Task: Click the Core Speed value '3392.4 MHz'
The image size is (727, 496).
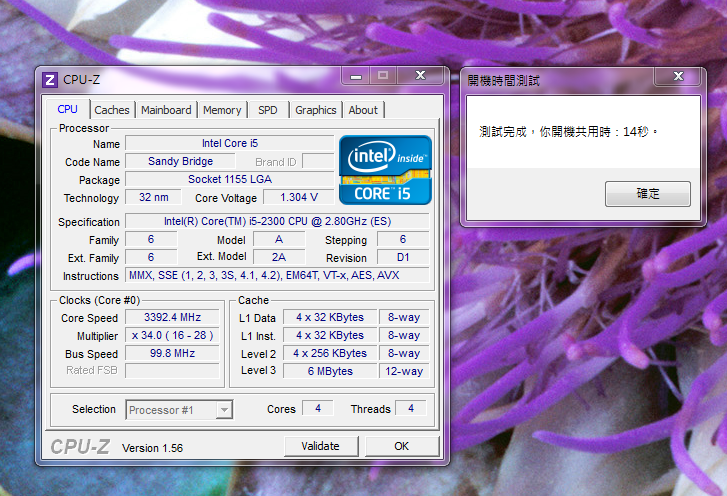Action: pos(172,318)
